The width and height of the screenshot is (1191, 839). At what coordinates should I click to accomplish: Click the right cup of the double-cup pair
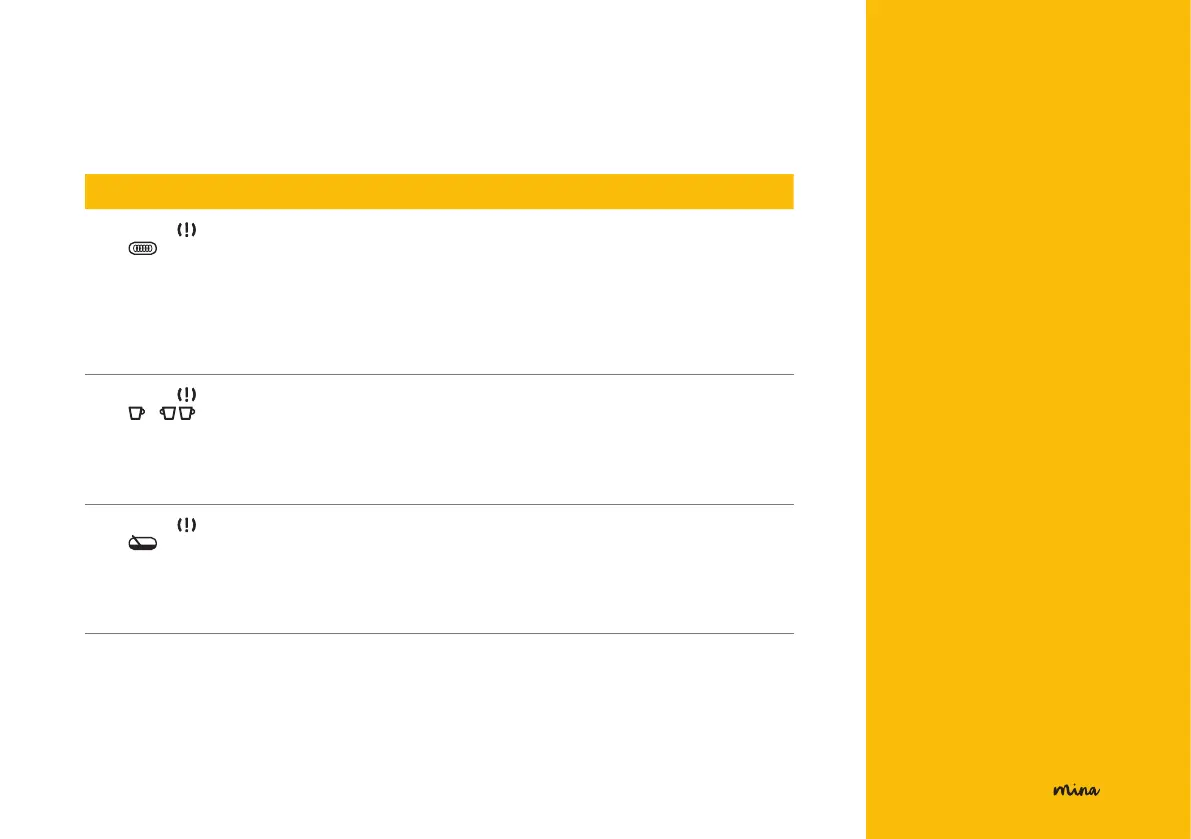[x=186, y=414]
